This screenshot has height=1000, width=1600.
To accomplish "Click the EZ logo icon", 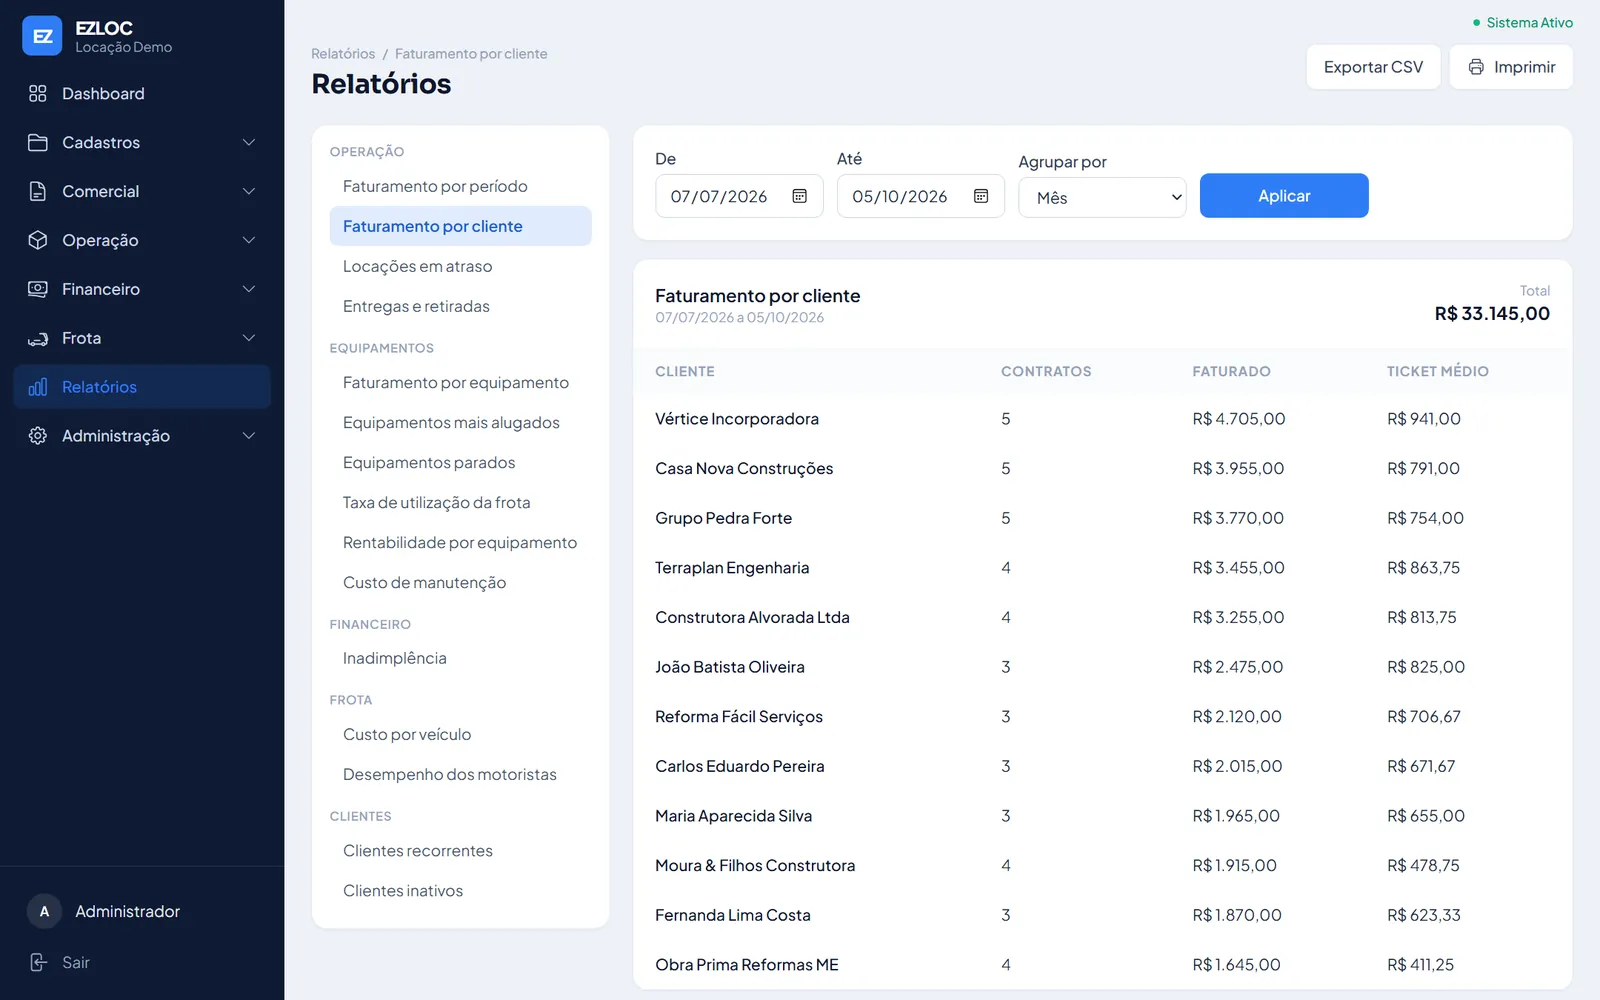I will pyautogui.click(x=42, y=36).
